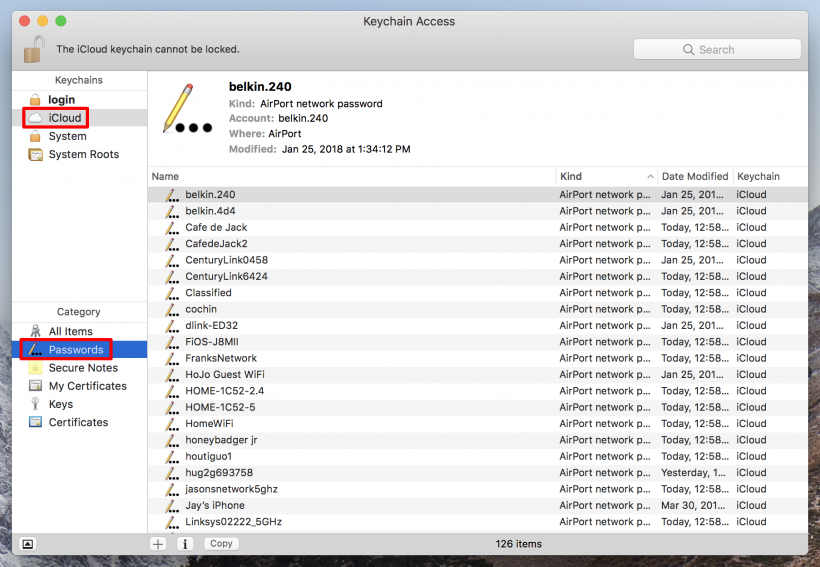This screenshot has height=567, width=820.
Task: Select the CafedeJack2 row
Action: click(x=477, y=244)
